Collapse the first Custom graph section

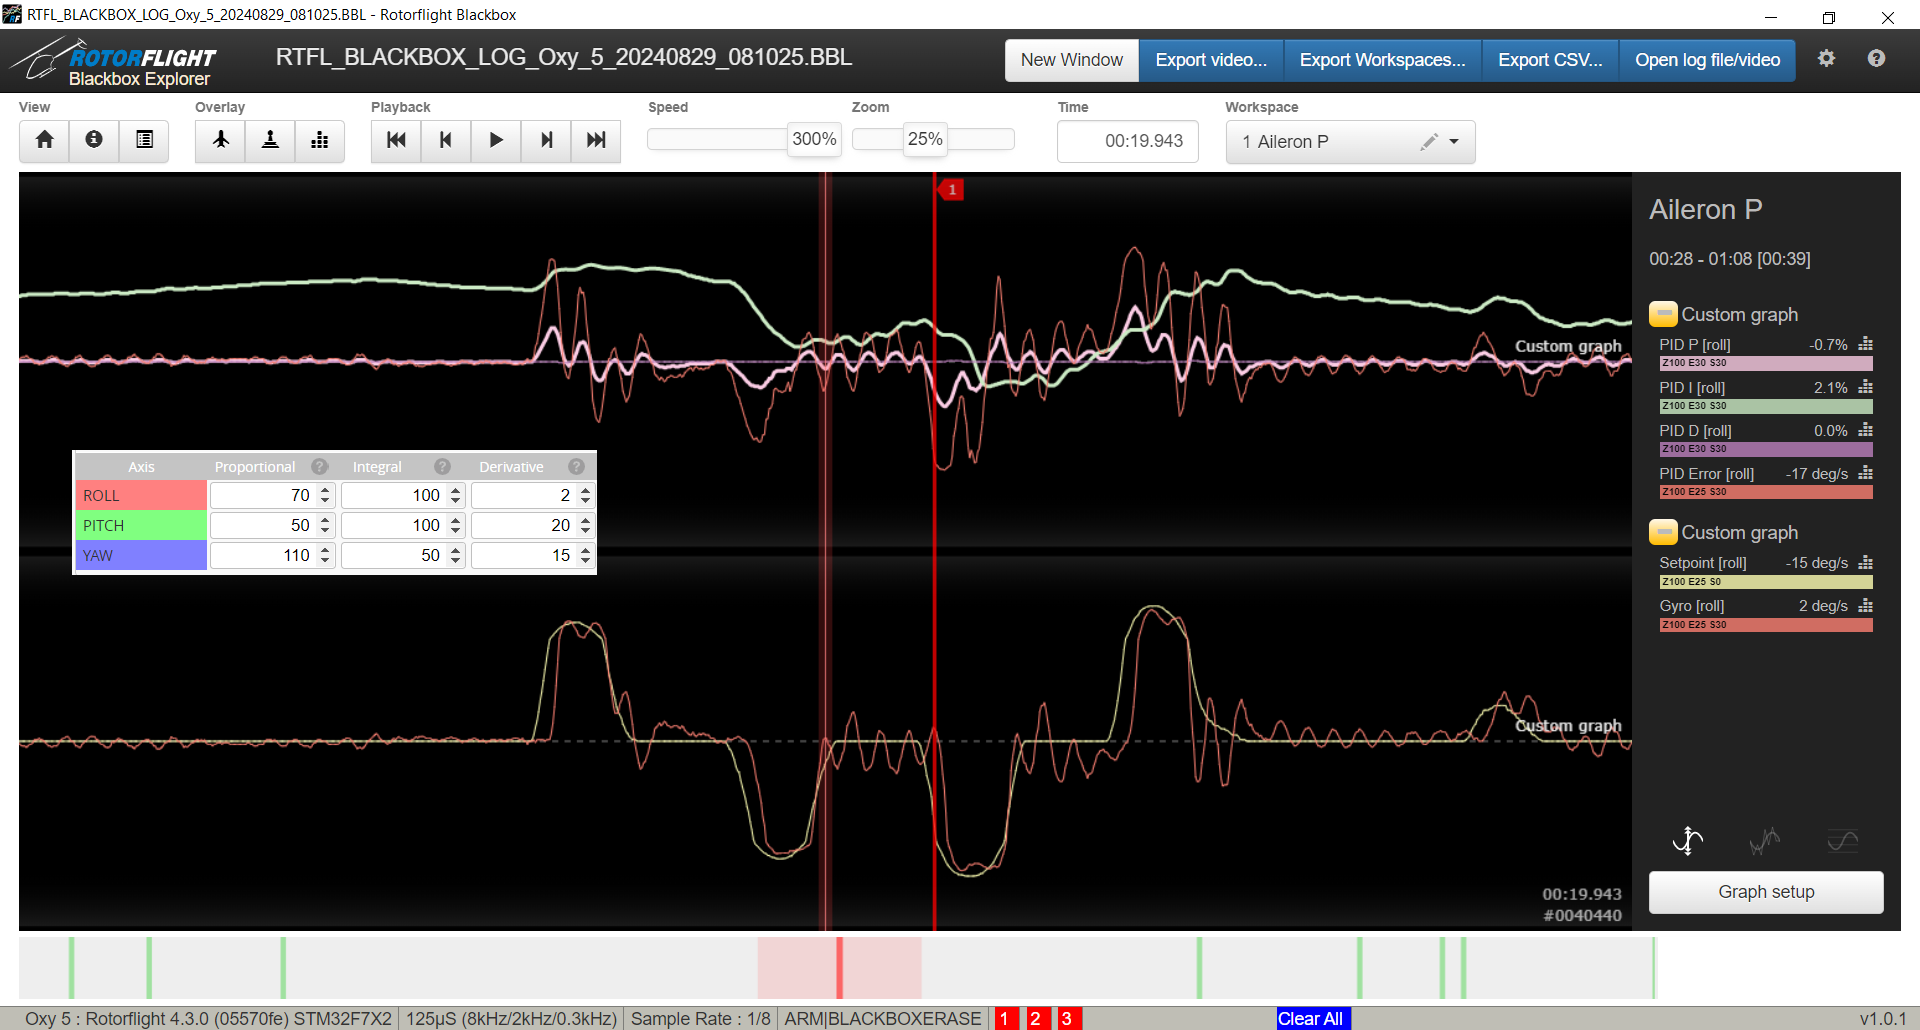click(x=1662, y=315)
